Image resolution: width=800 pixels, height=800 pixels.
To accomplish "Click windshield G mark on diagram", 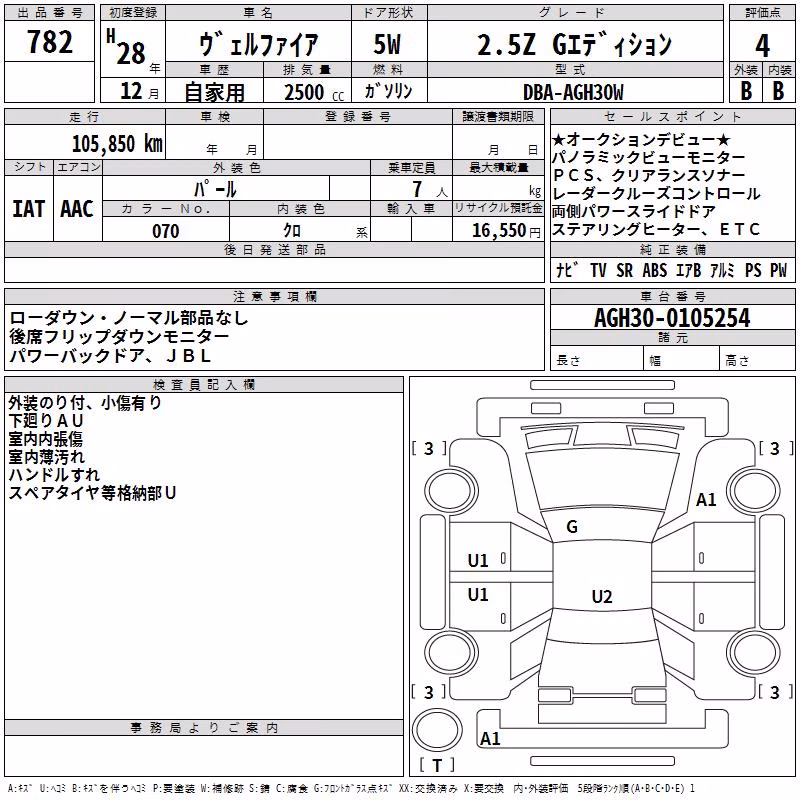I will pyautogui.click(x=572, y=527).
